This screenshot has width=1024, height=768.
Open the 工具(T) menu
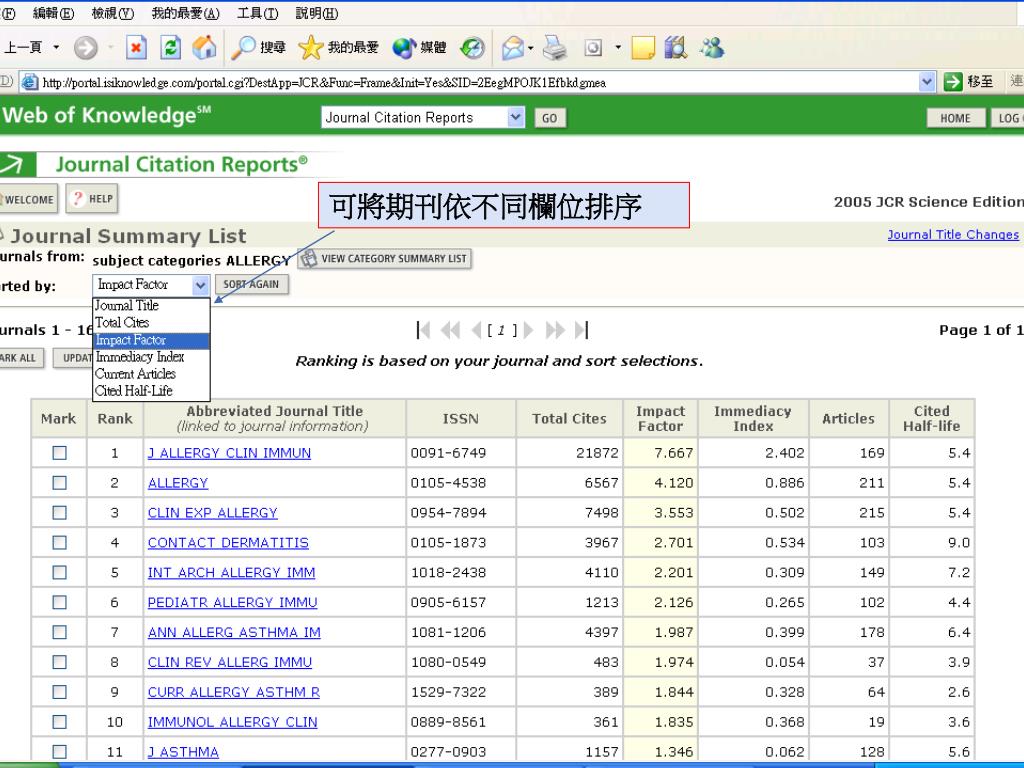tap(257, 13)
